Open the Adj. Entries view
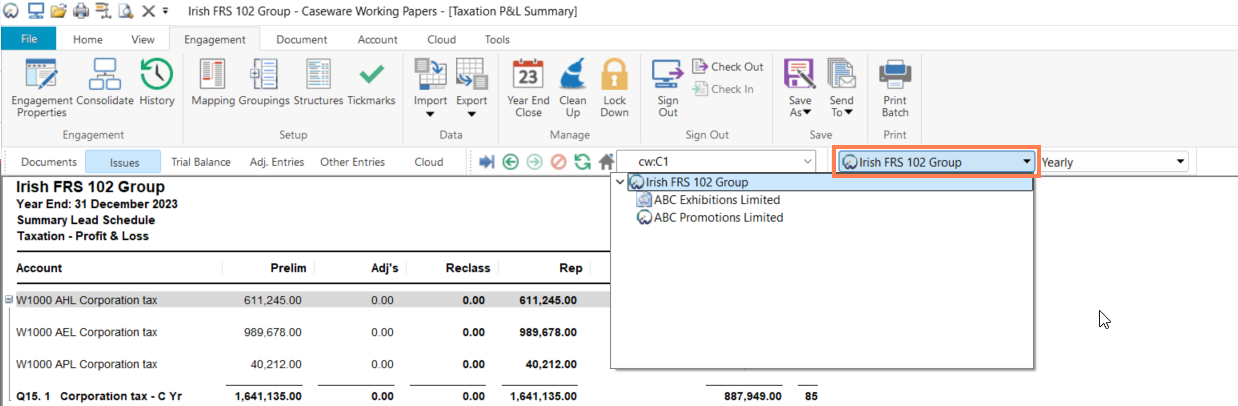Image resolution: width=1238 pixels, height=406 pixels. [275, 162]
